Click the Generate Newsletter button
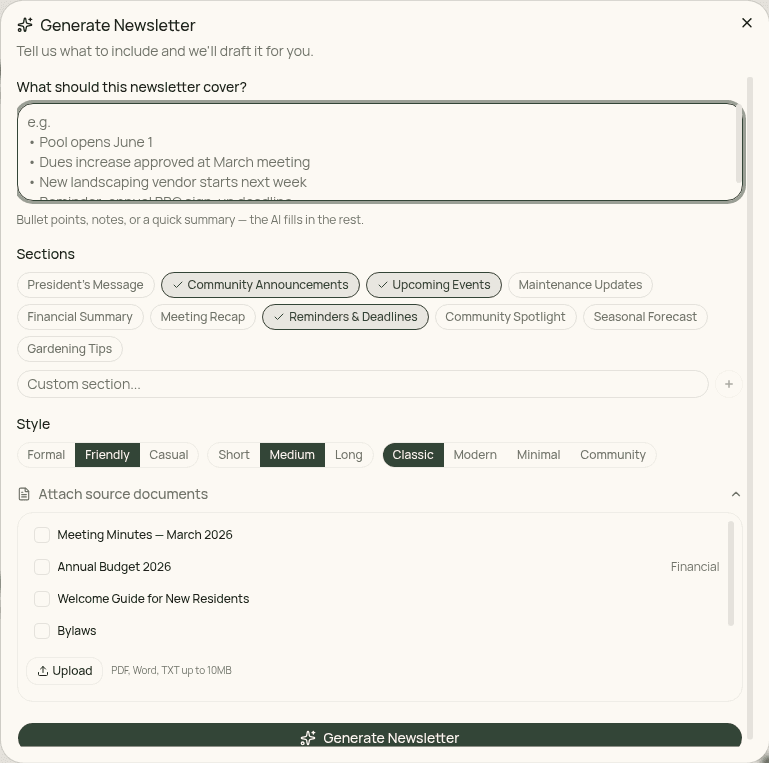This screenshot has width=769, height=763. pyautogui.click(x=380, y=735)
